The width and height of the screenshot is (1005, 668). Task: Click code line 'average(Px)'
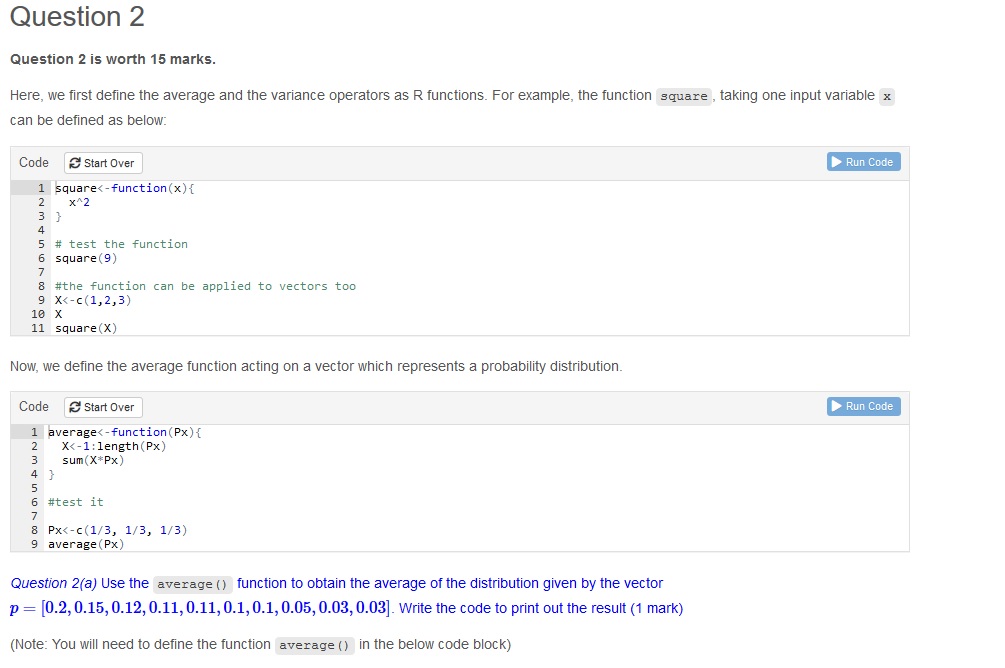click(86, 544)
